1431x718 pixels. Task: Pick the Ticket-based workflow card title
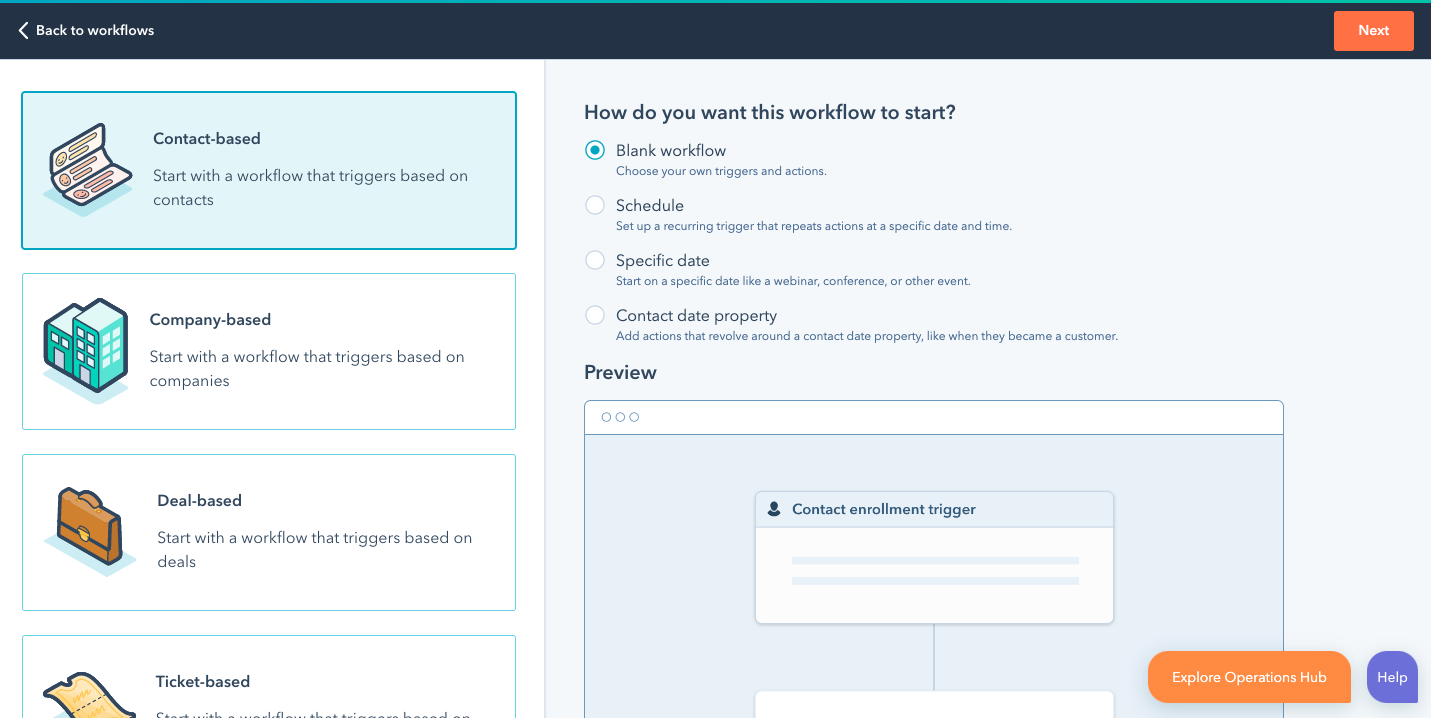(203, 682)
